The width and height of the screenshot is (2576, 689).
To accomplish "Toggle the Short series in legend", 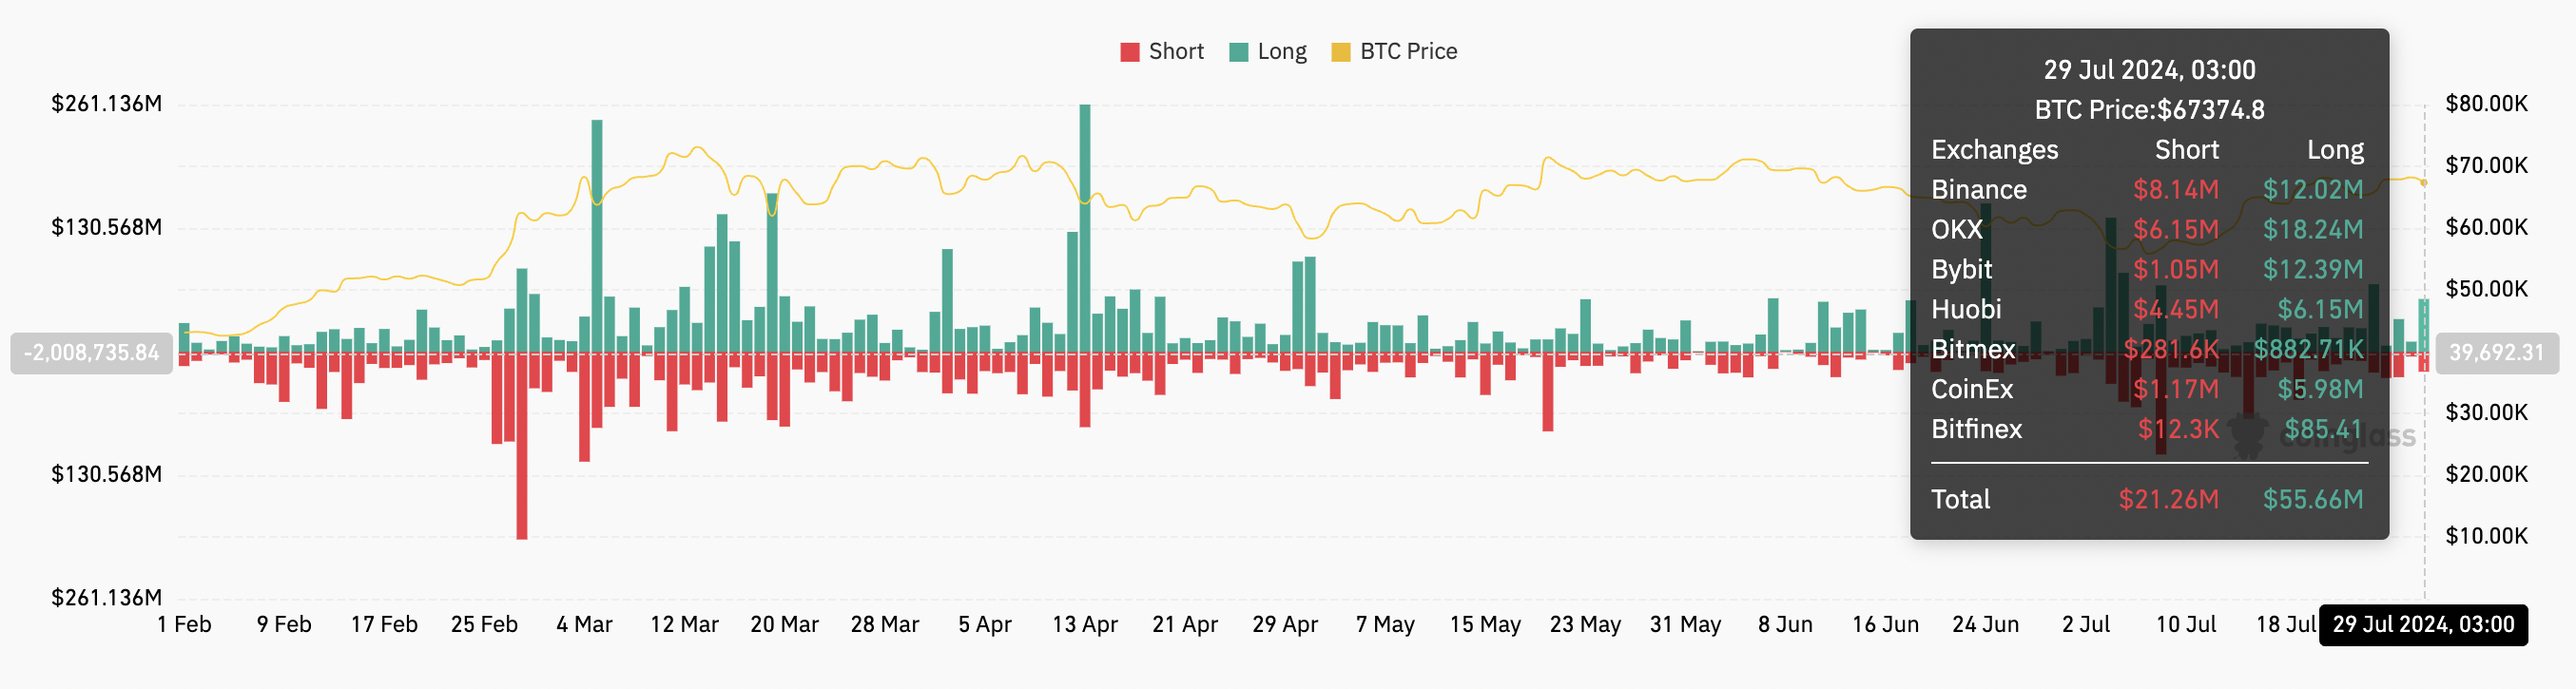I will [1162, 52].
